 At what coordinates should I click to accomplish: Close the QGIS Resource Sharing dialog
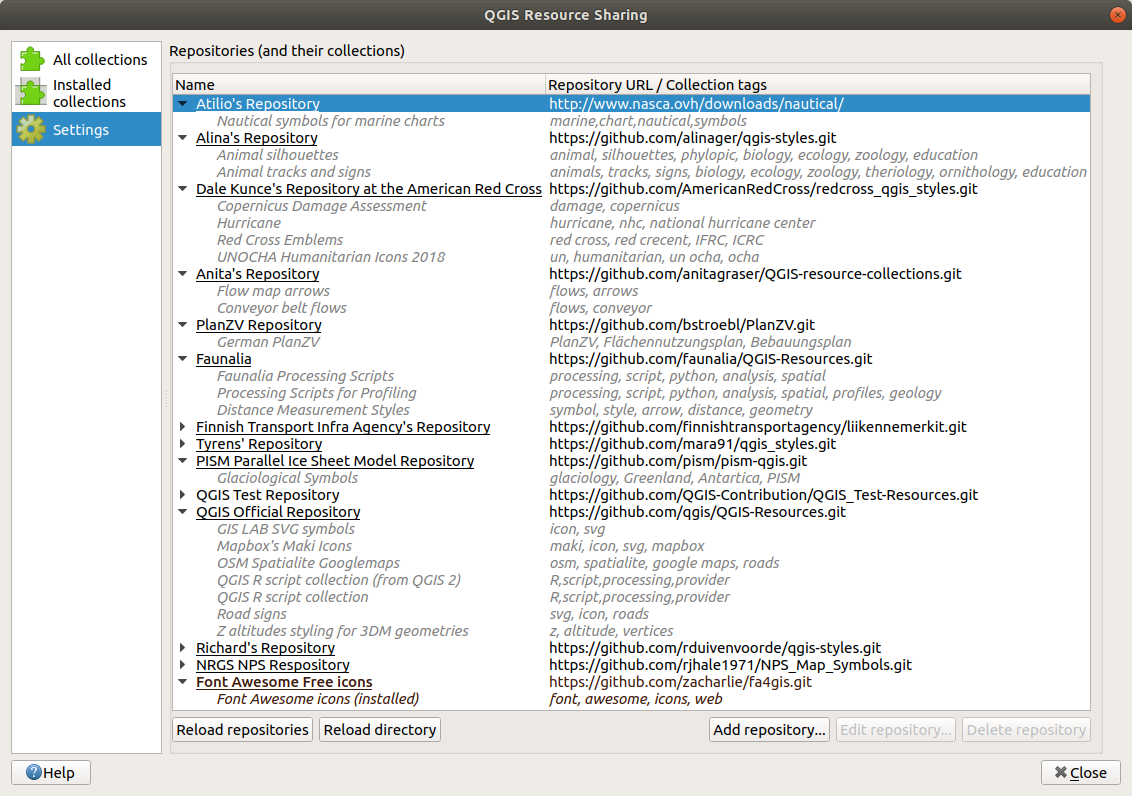[x=1080, y=772]
